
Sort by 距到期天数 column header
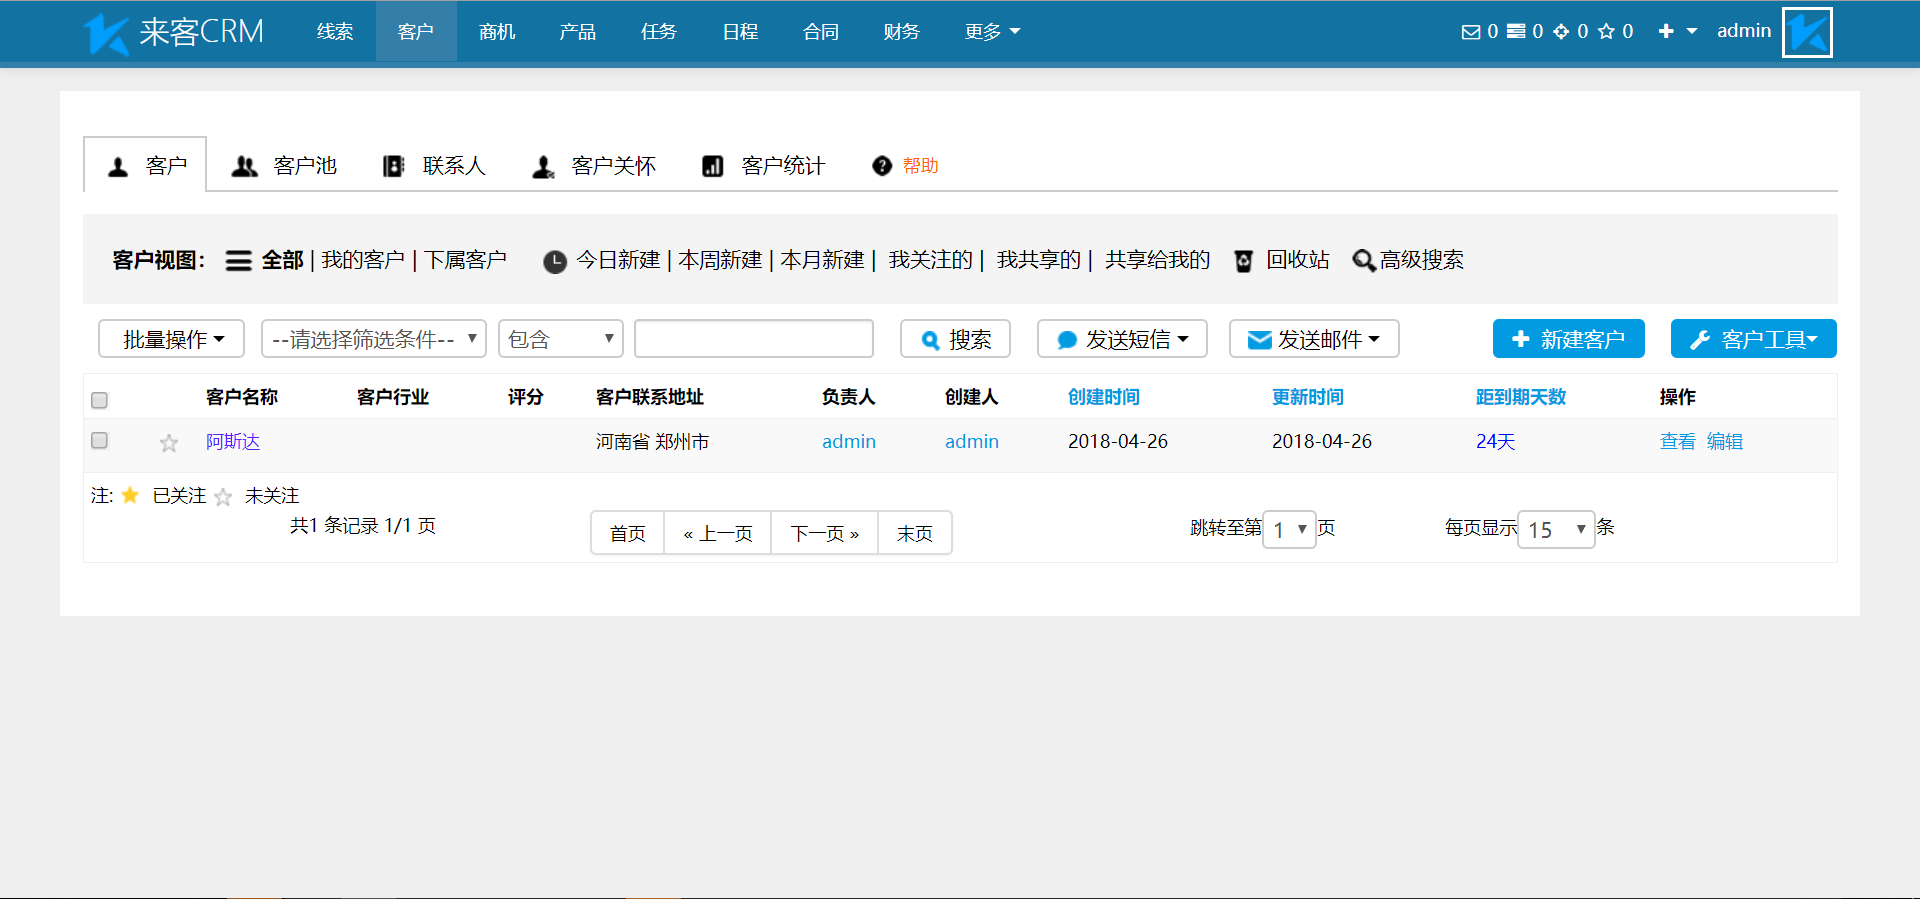pos(1521,397)
